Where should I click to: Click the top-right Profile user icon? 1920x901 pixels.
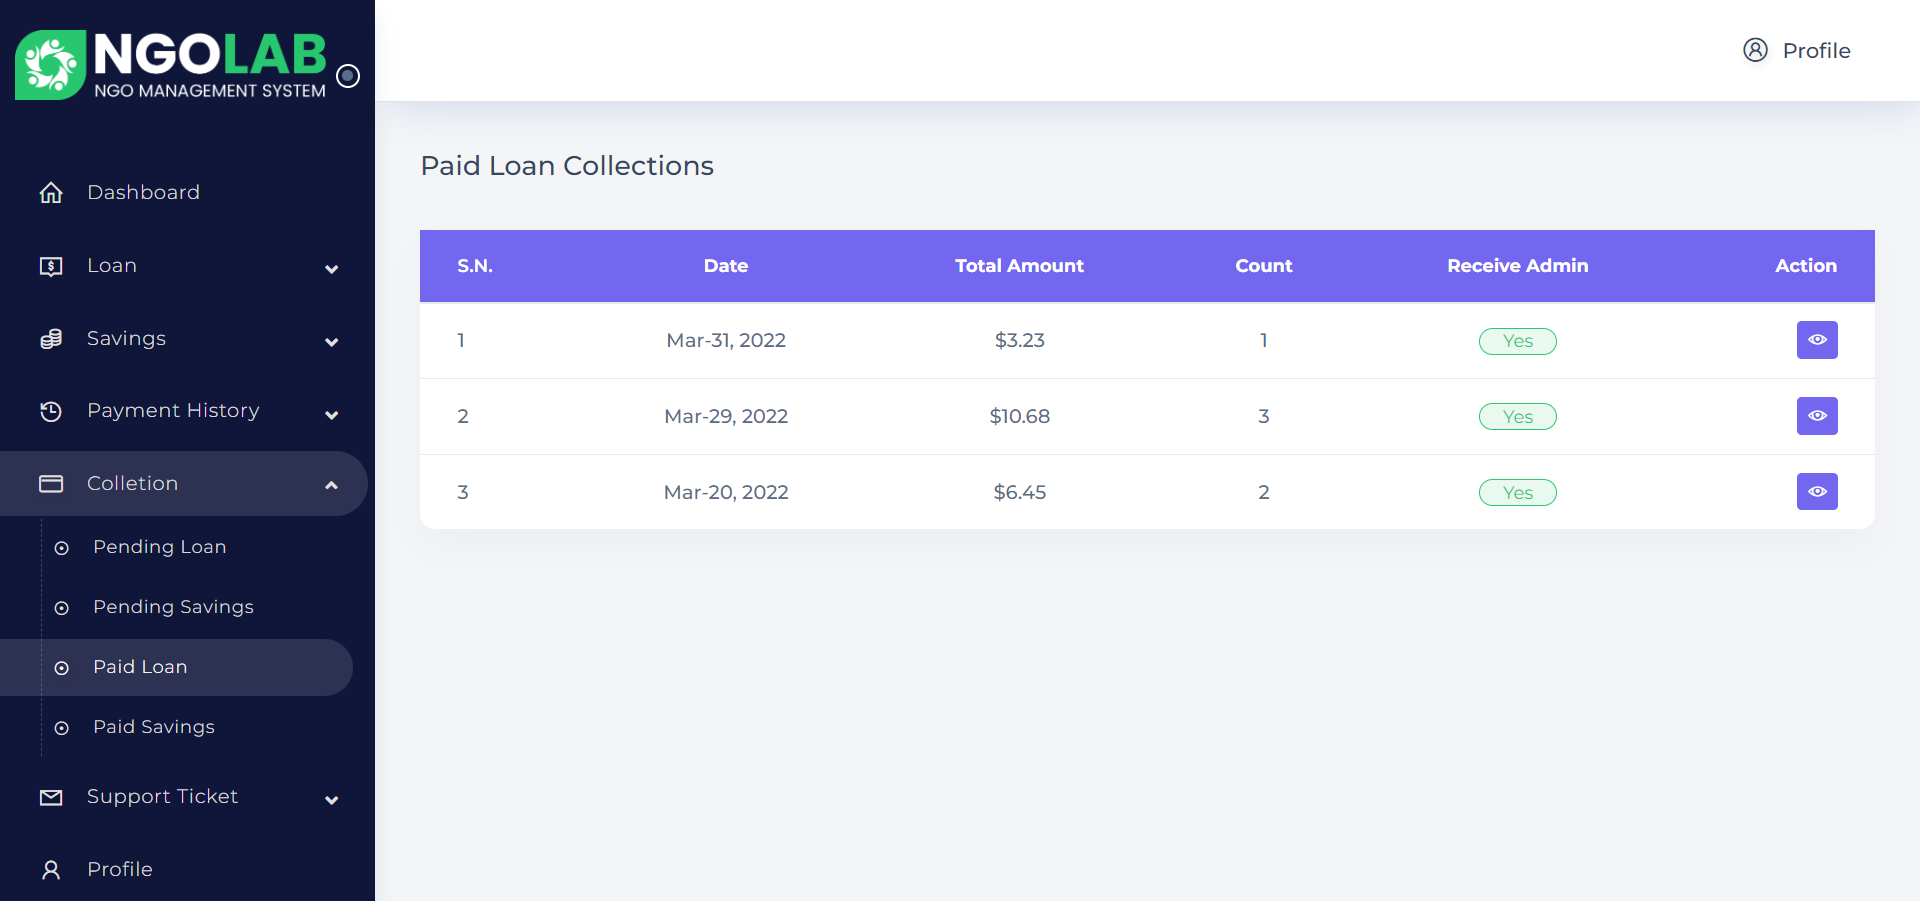coord(1755,50)
